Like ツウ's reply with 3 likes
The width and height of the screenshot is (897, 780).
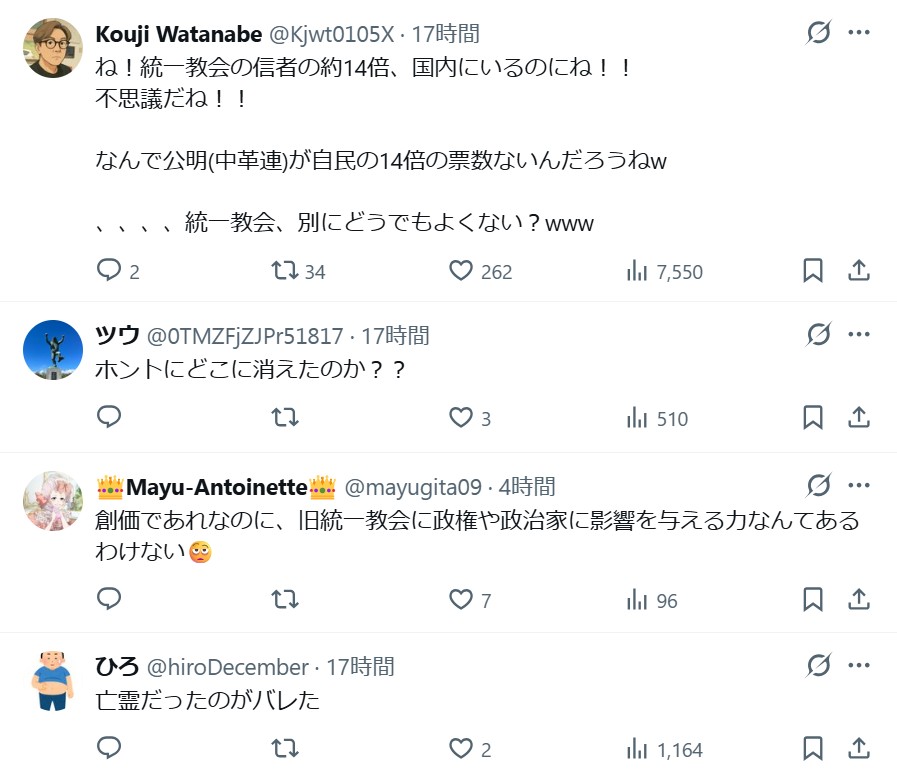pyautogui.click(x=461, y=418)
